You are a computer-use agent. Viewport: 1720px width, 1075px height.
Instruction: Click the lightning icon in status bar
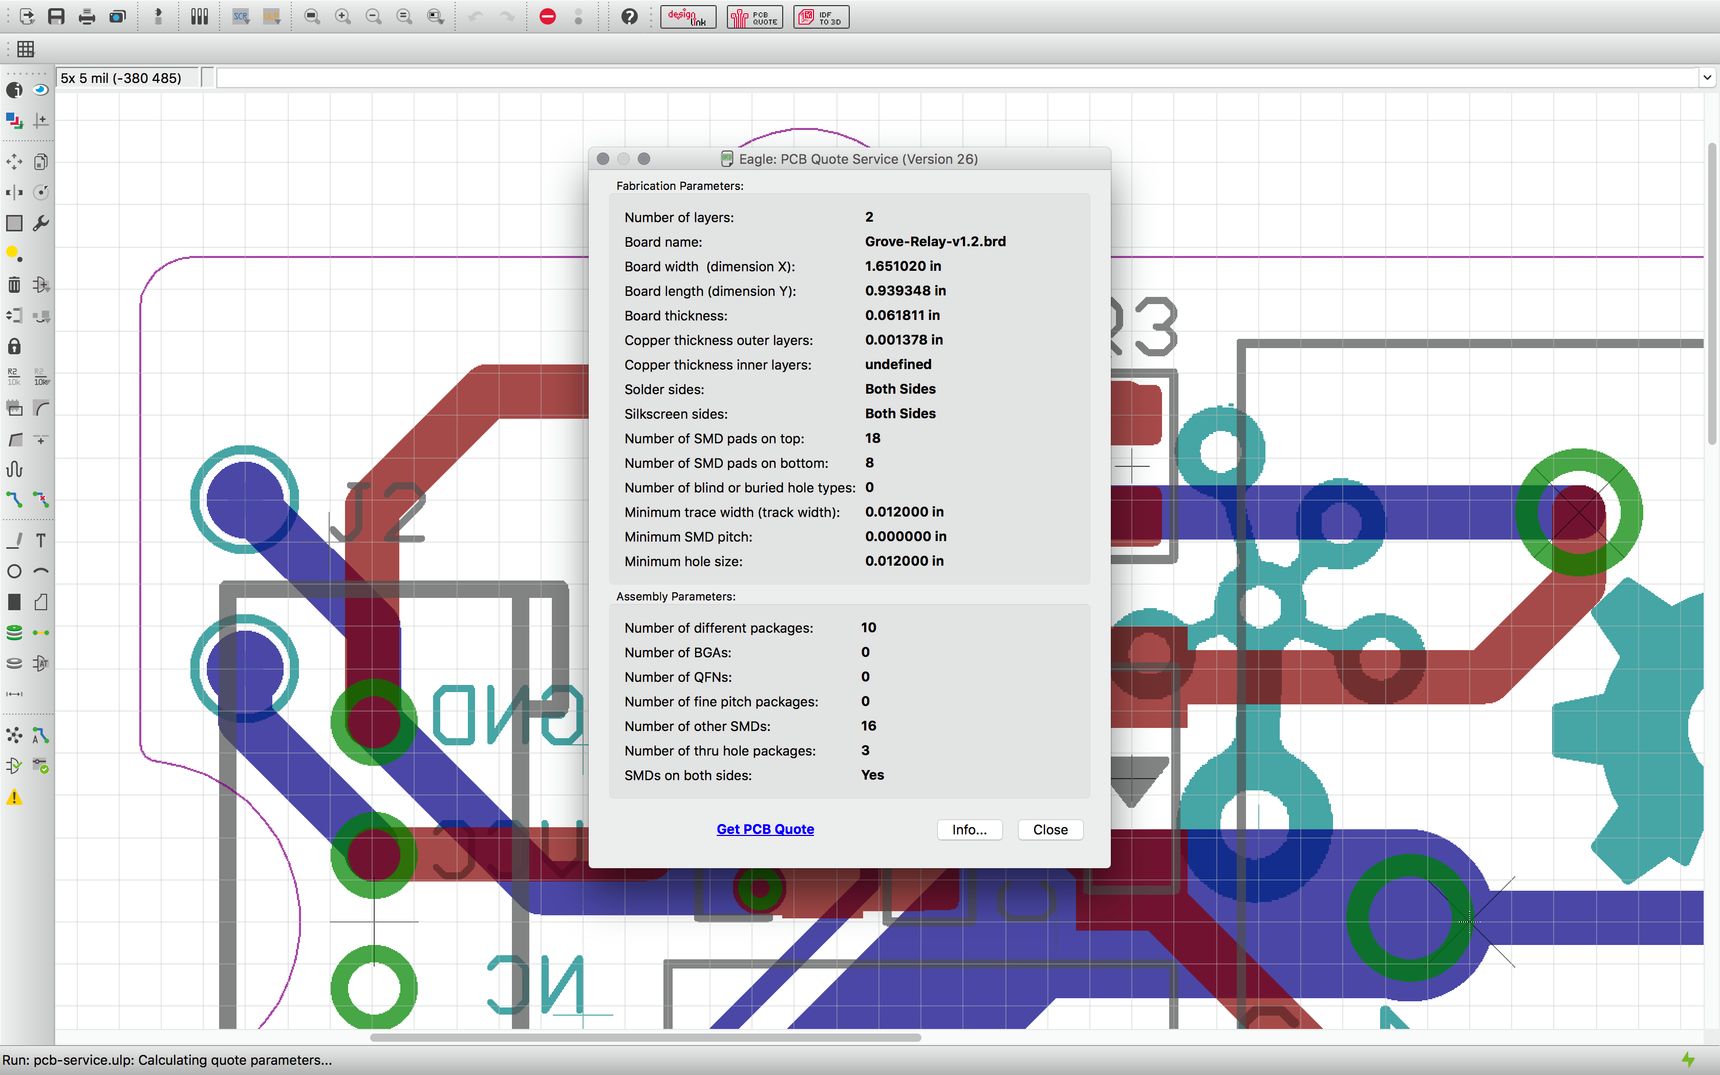pyautogui.click(x=1688, y=1060)
